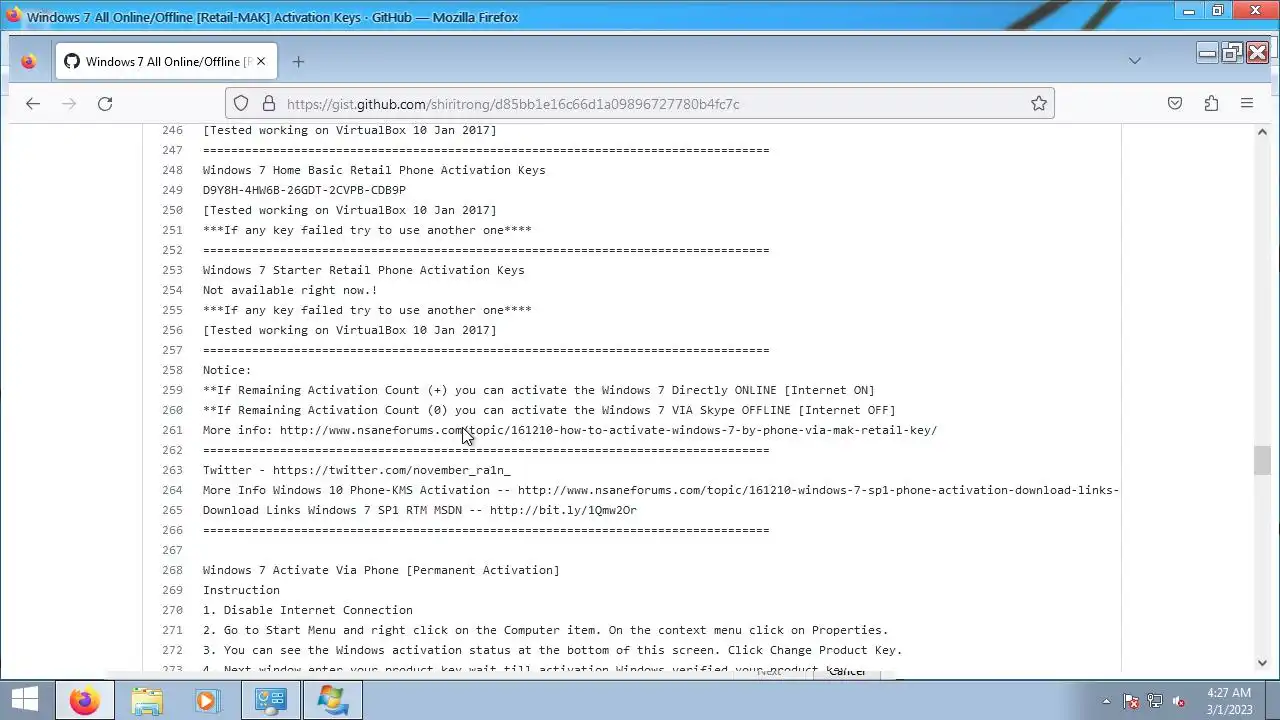Open the Windows flag taskbar application
The width and height of the screenshot is (1280, 720).
[x=332, y=700]
